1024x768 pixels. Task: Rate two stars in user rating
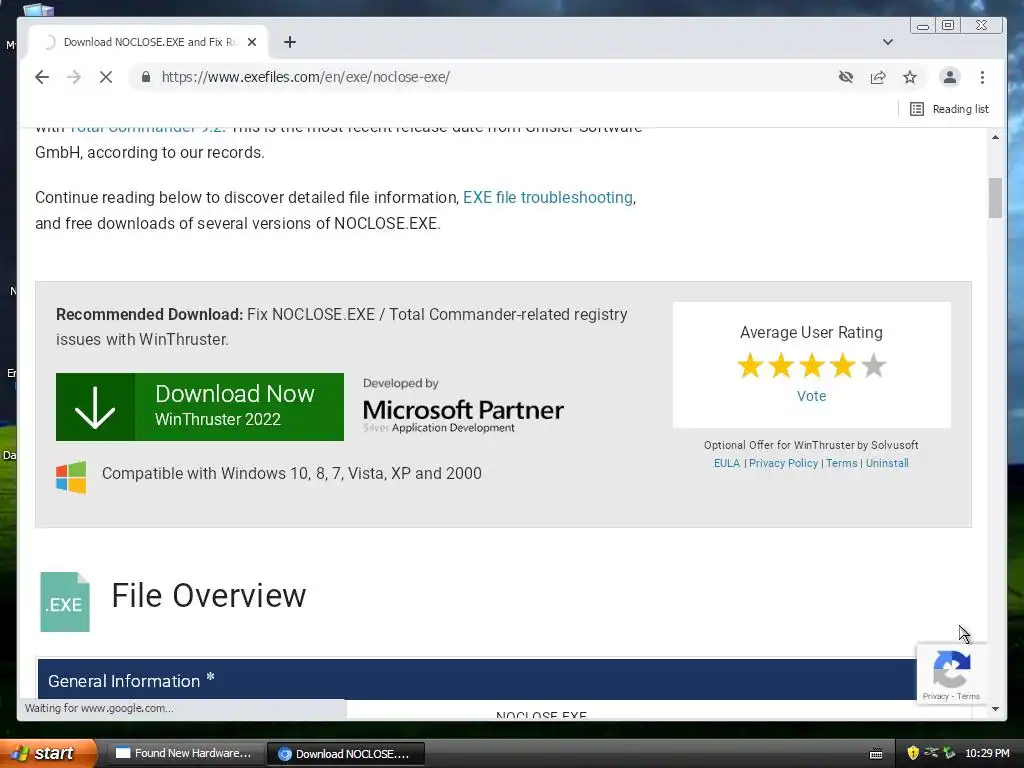click(780, 366)
